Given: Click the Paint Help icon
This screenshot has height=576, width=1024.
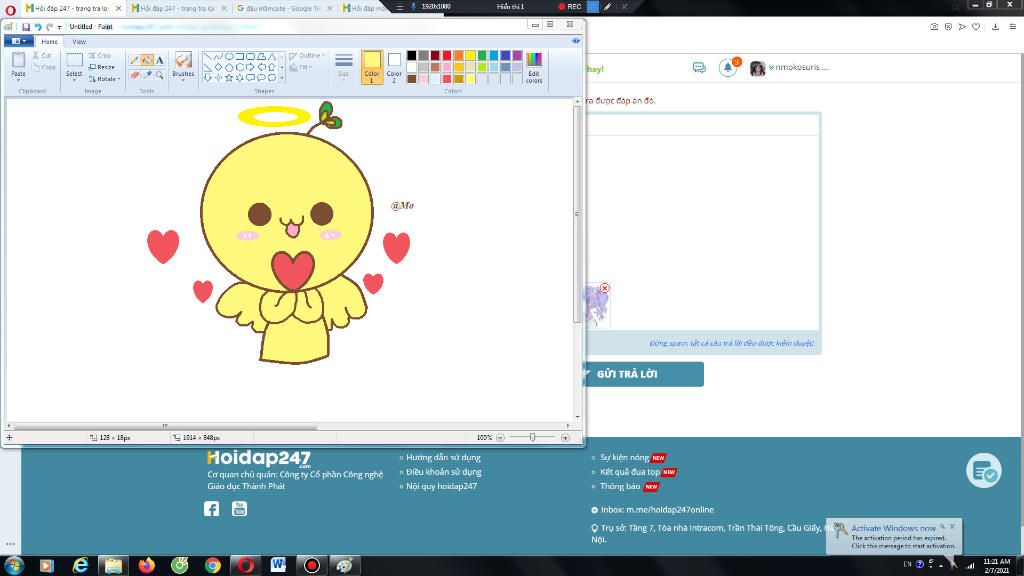Looking at the screenshot, I should (575, 41).
